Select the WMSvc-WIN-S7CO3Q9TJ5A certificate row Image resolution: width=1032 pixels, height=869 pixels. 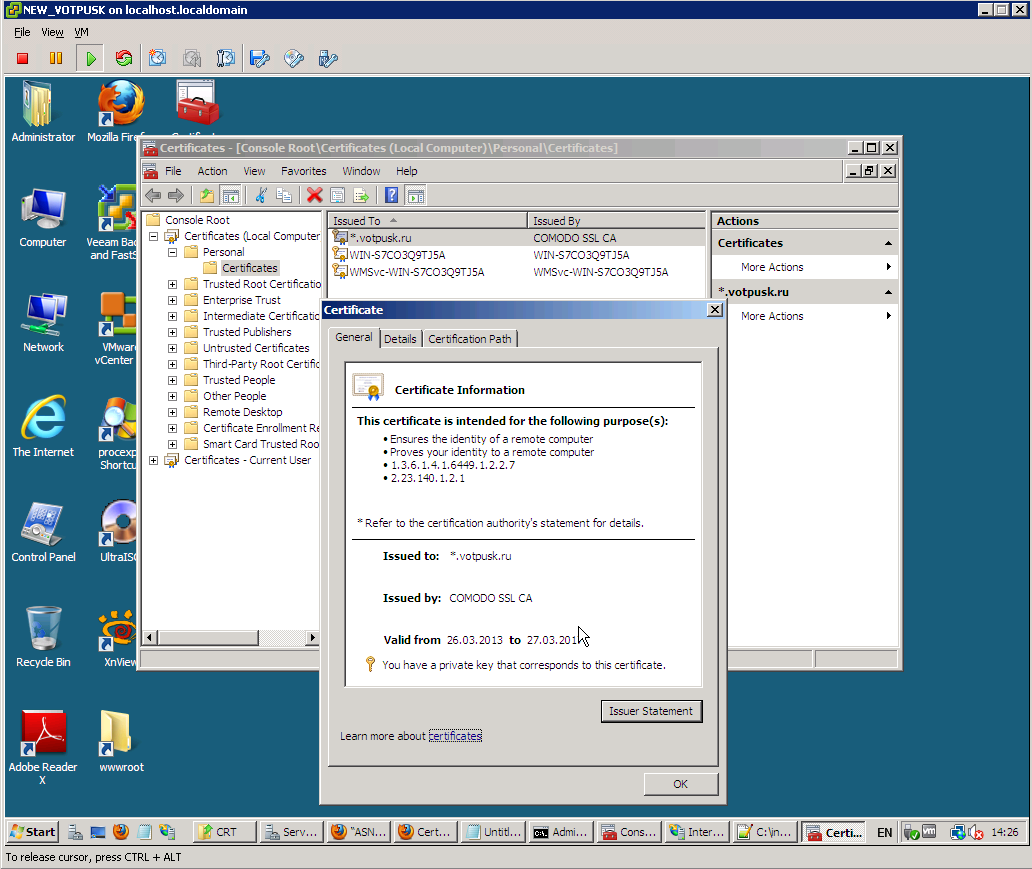(x=517, y=272)
